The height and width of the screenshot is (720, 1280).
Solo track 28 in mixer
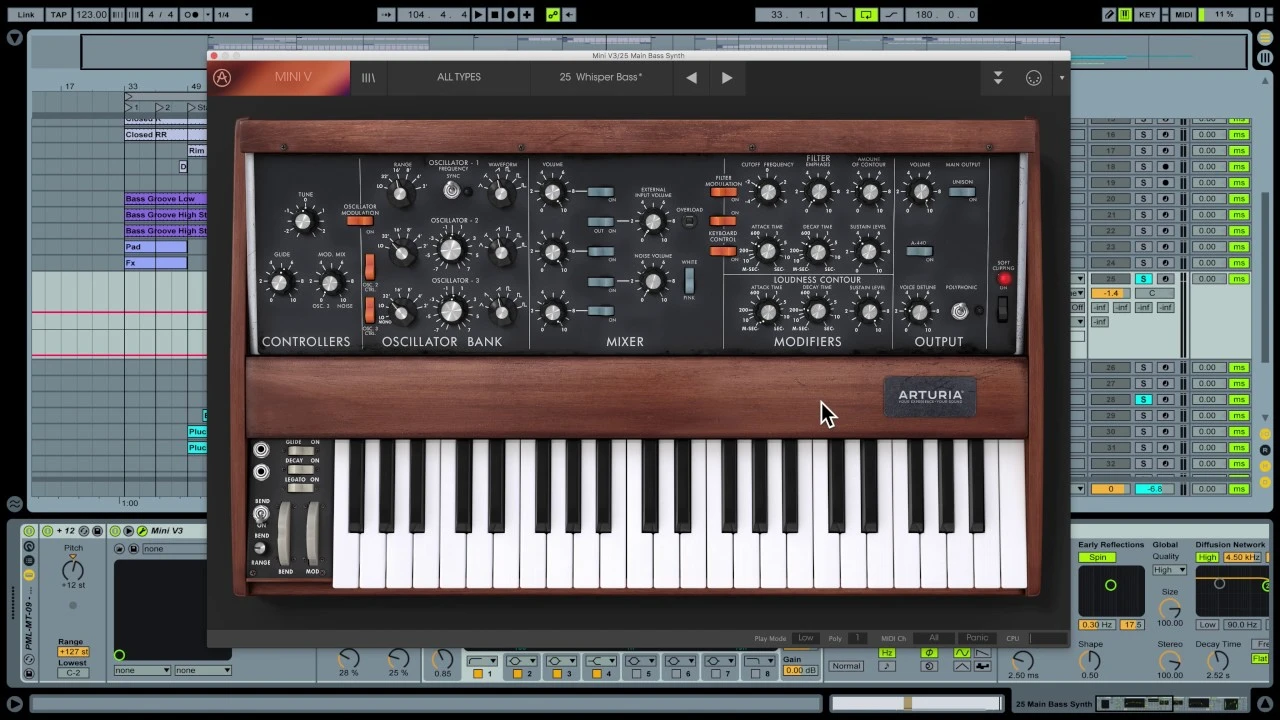click(x=1144, y=399)
